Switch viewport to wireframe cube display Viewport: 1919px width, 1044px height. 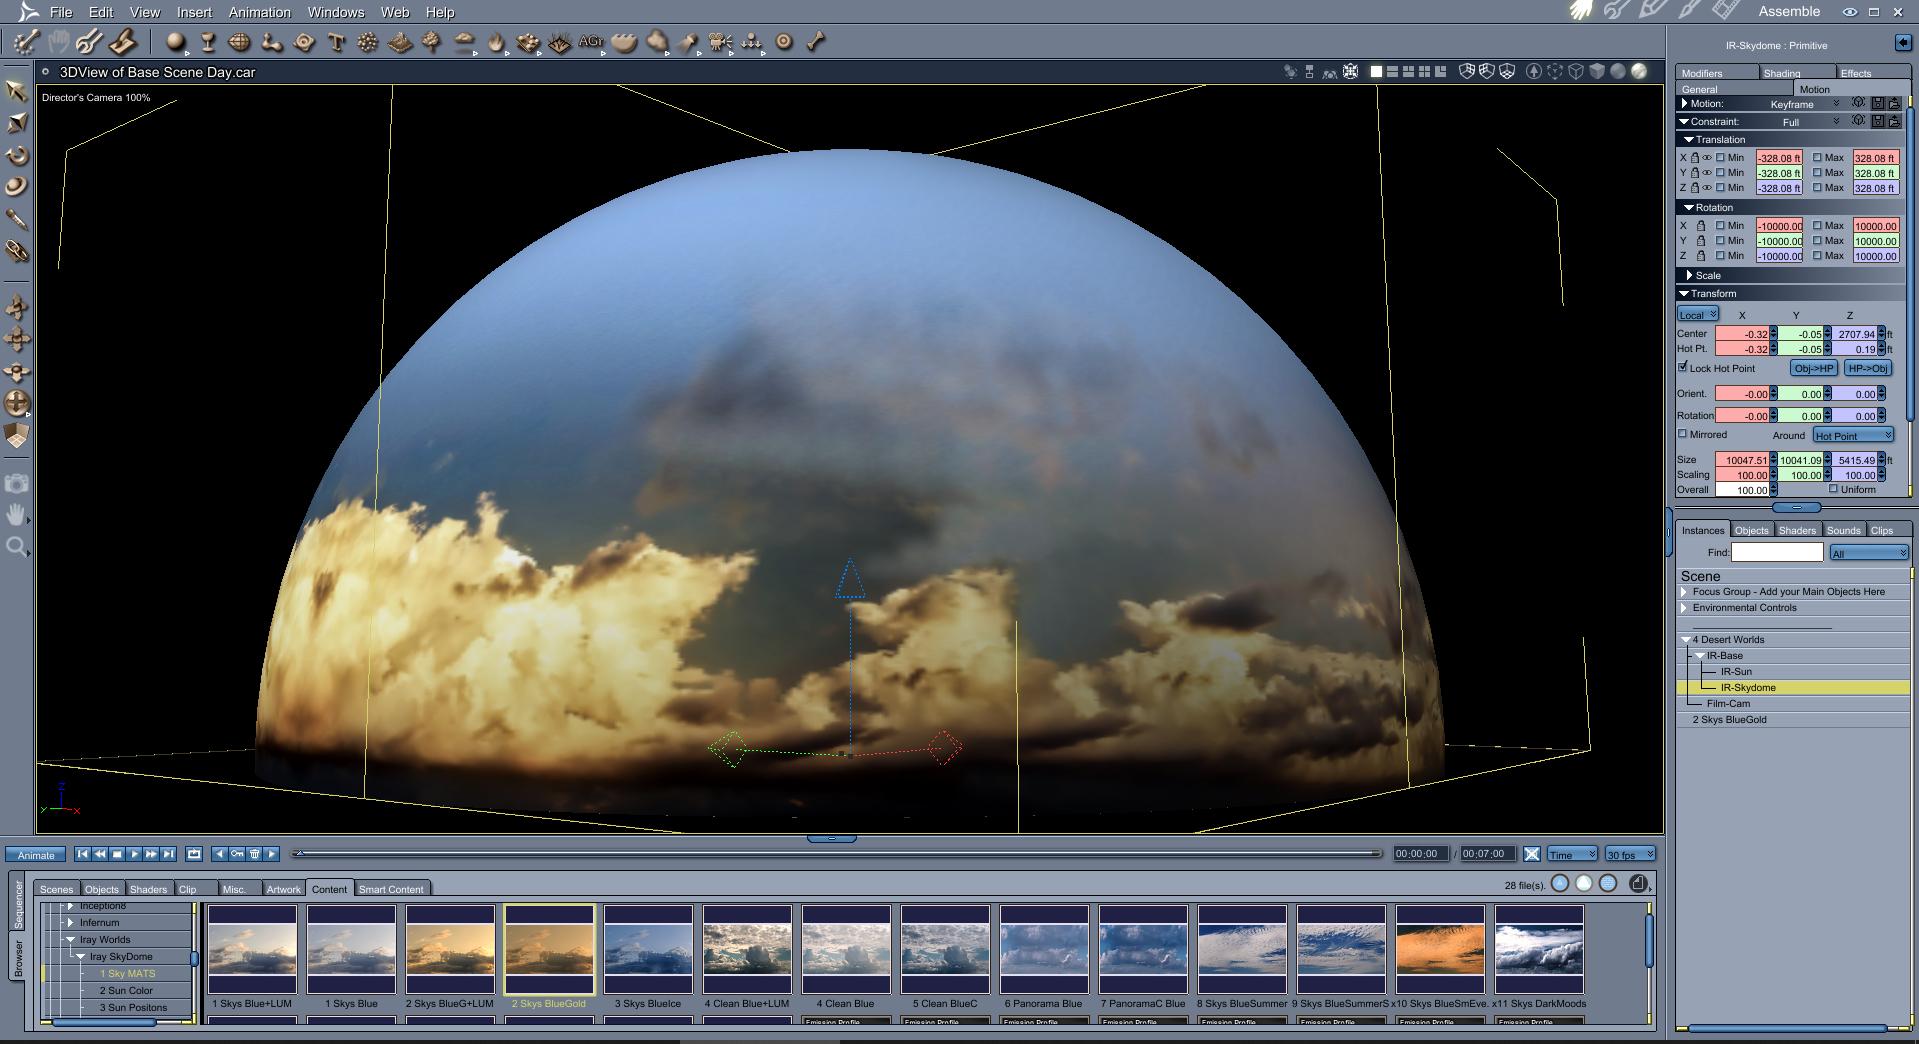pos(1576,71)
